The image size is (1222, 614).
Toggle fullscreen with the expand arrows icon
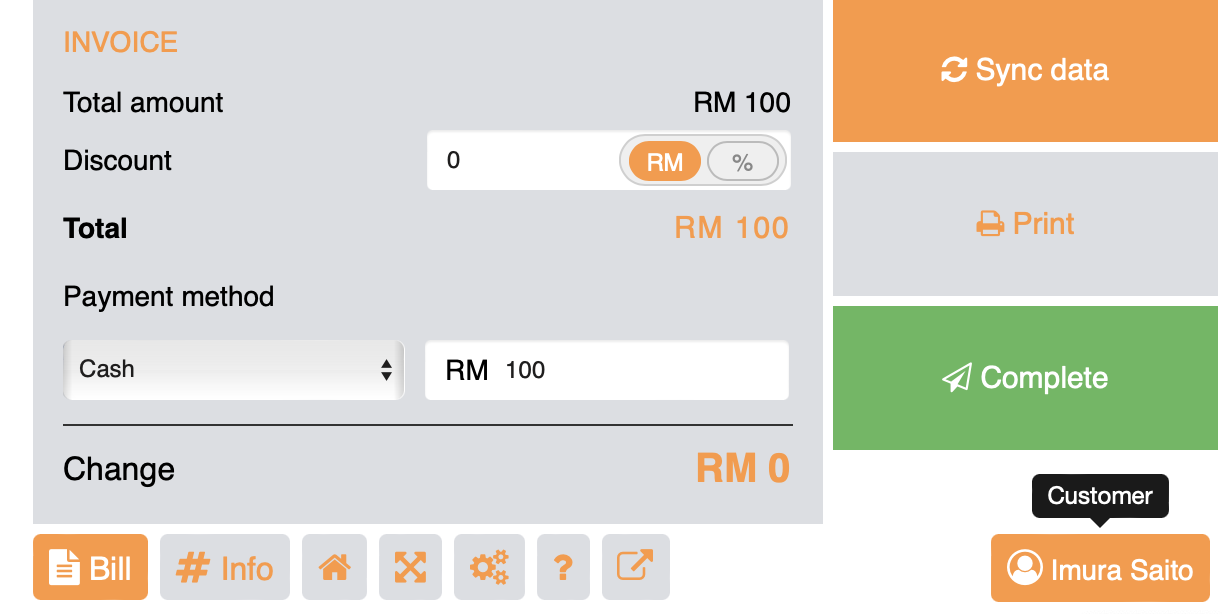click(x=410, y=568)
